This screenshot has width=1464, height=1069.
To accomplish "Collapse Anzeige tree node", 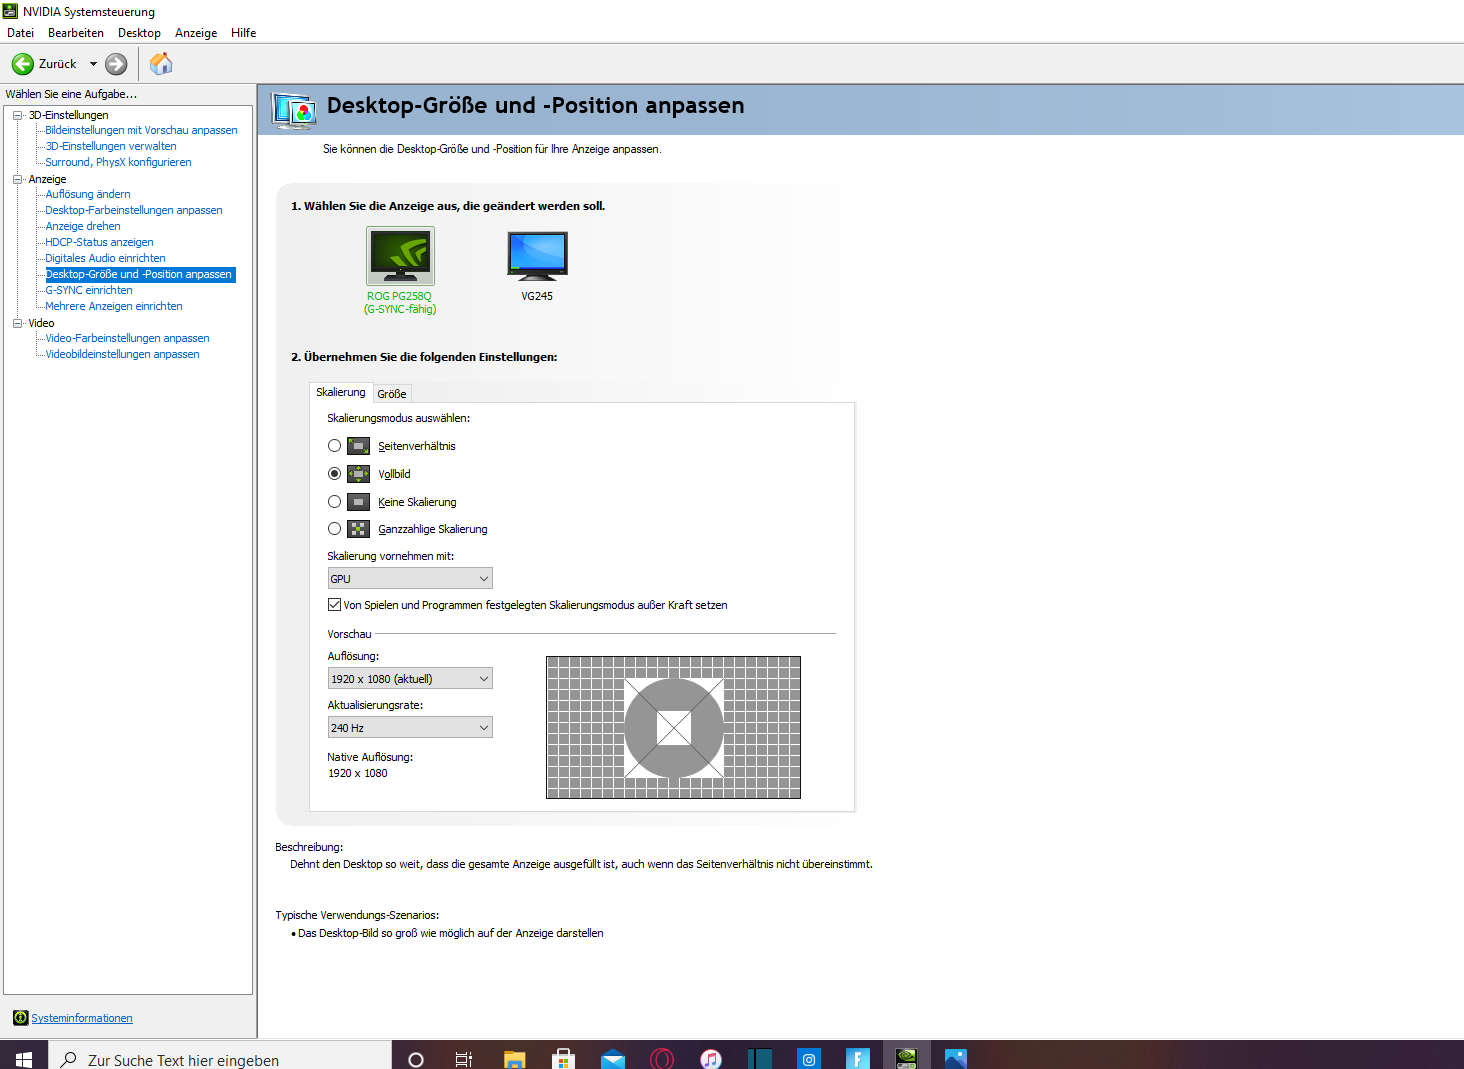I will coord(17,179).
